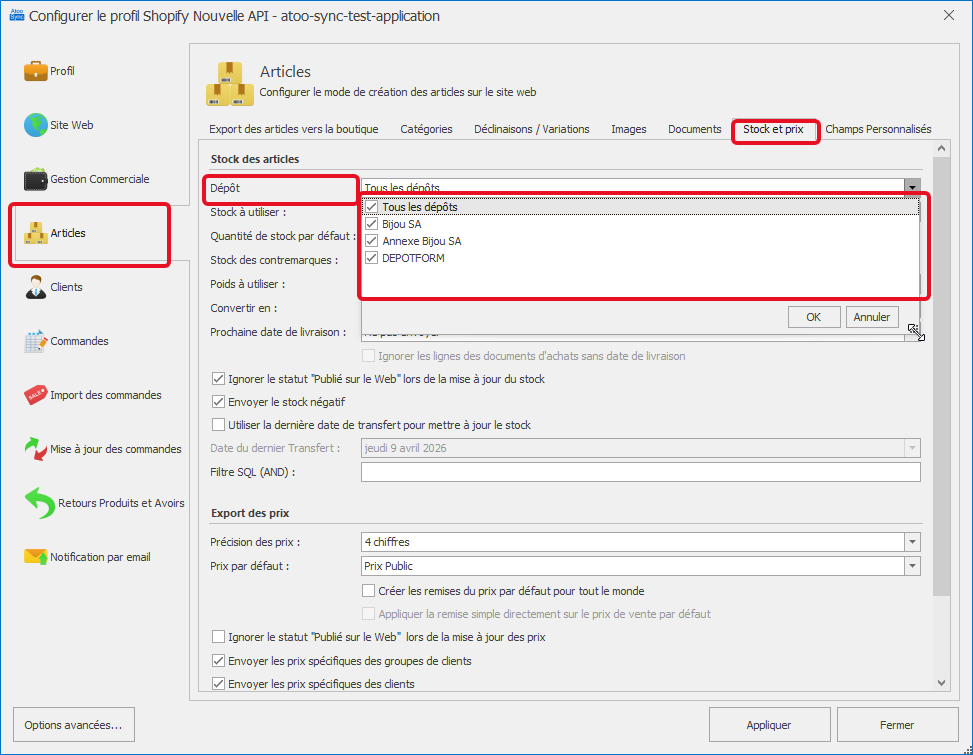Switch to Déclinaisons / Variations tab

click(532, 129)
